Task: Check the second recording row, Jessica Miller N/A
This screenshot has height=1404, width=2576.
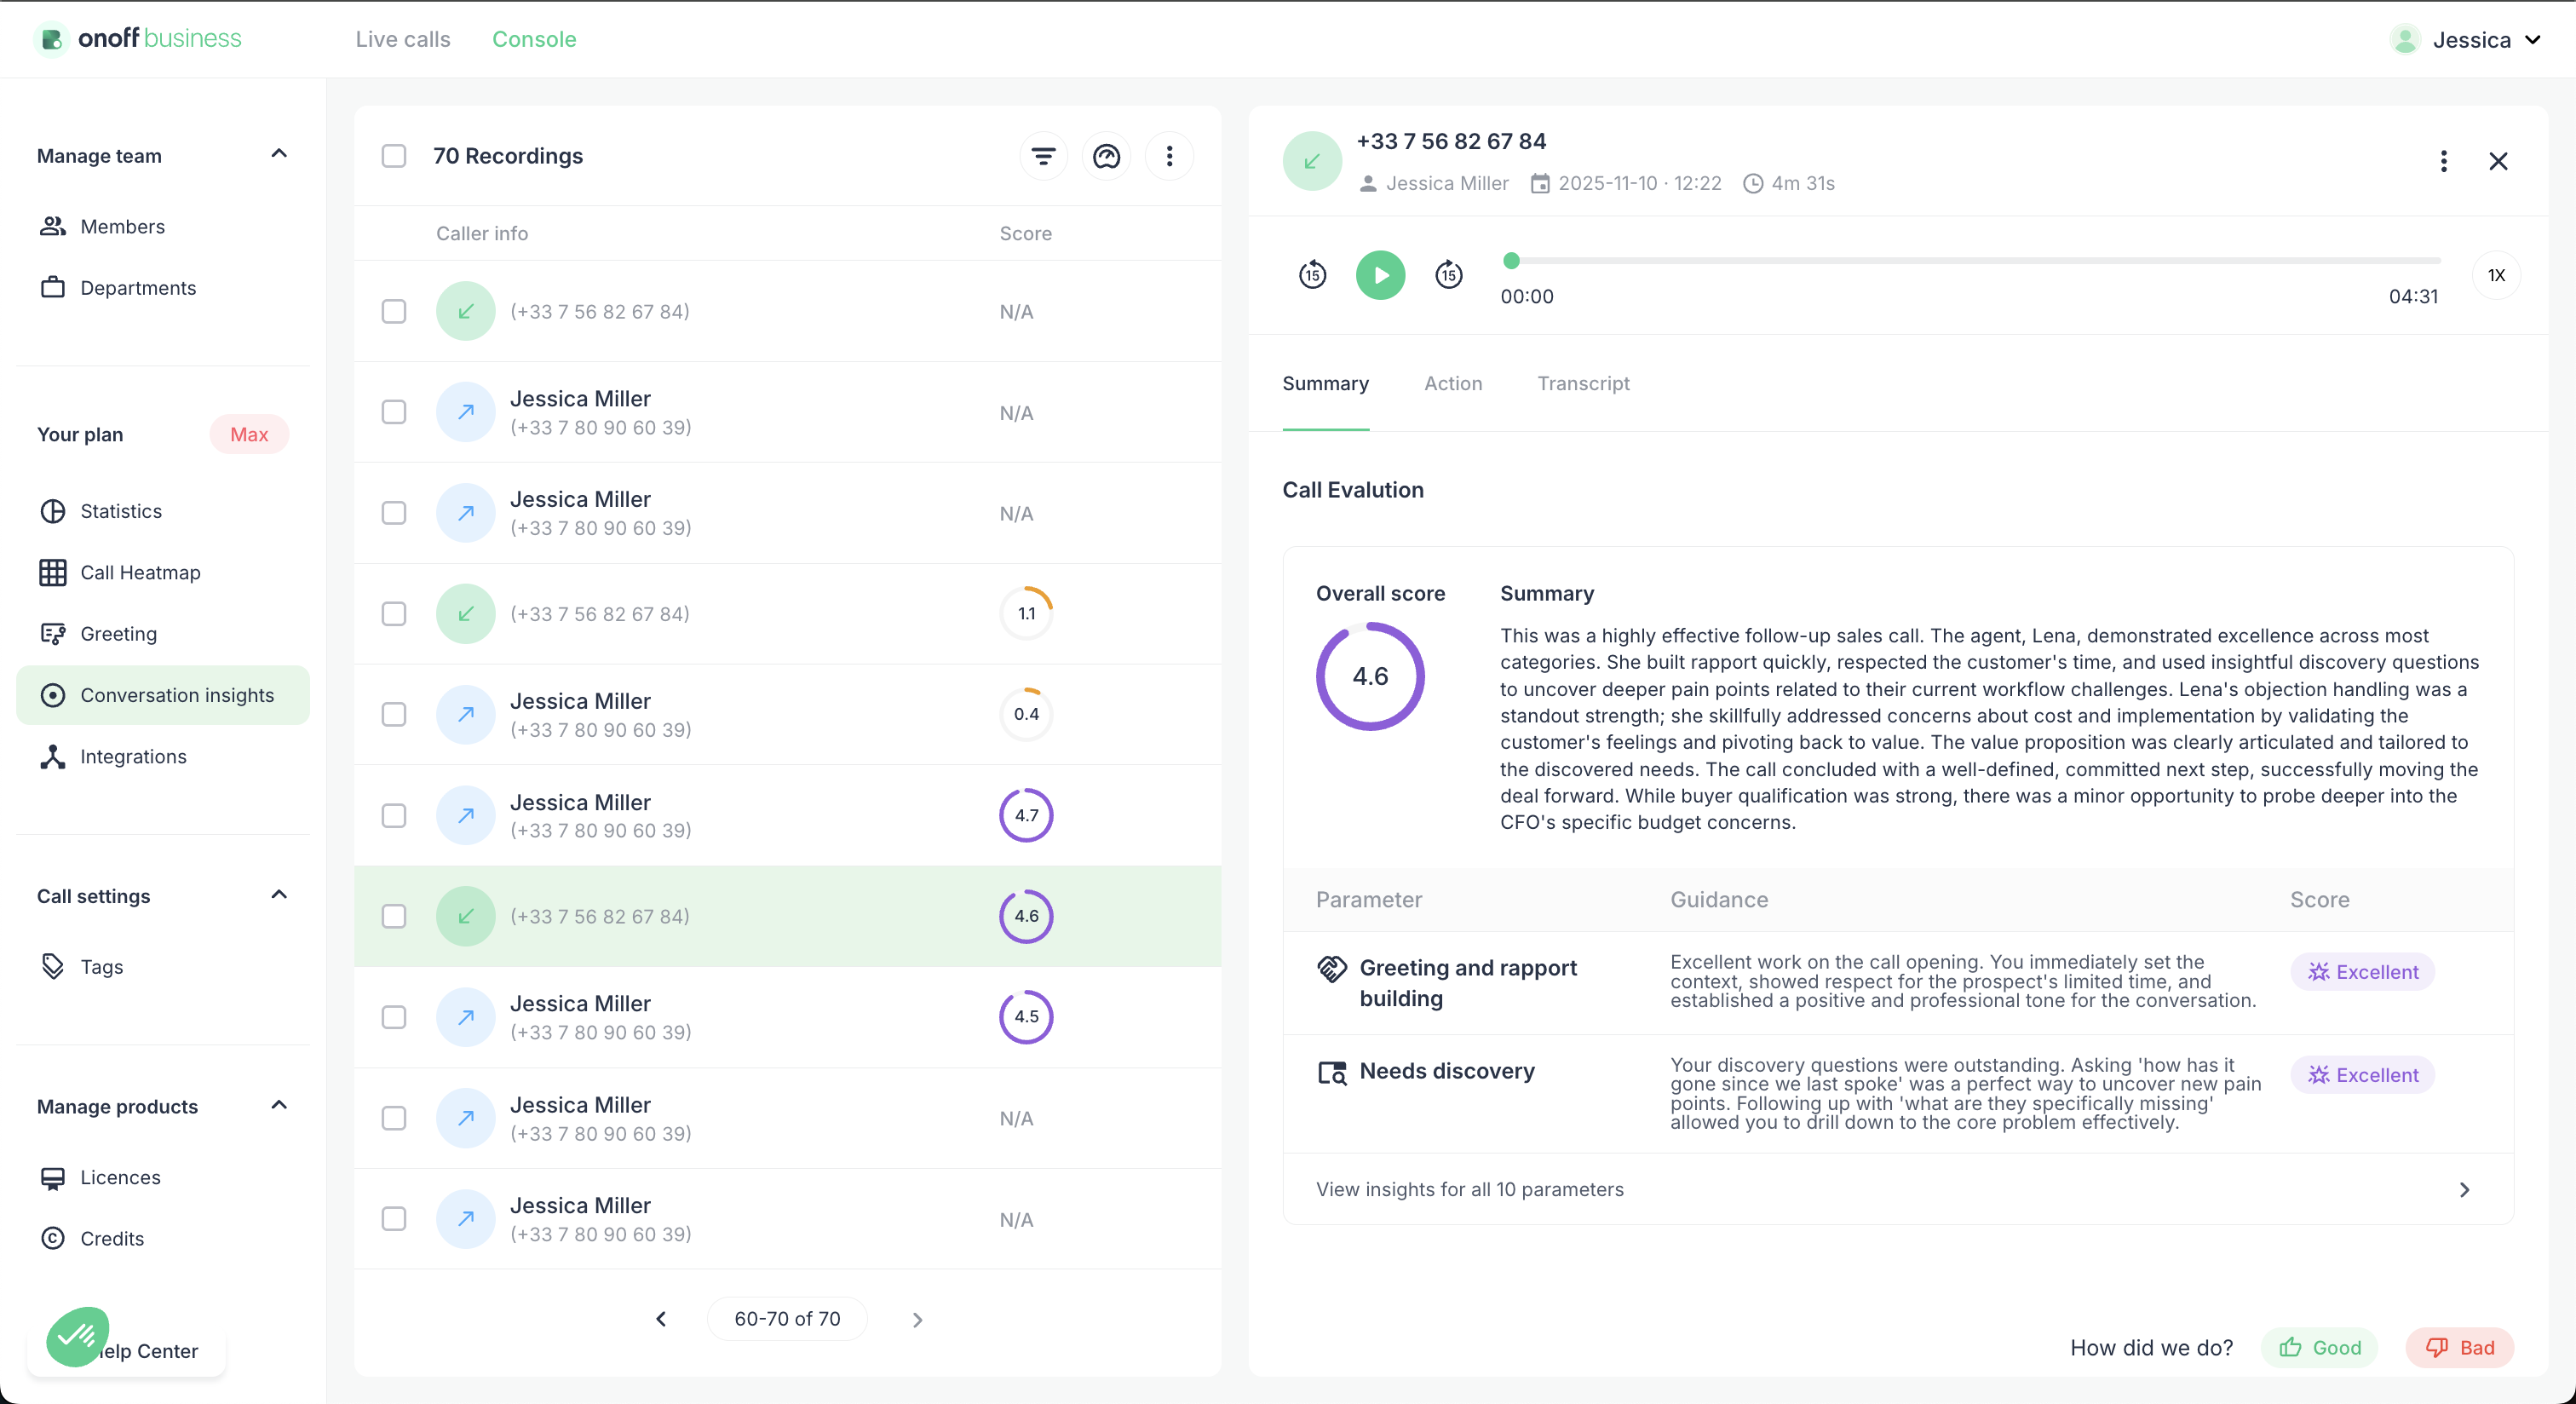Action: 394,412
